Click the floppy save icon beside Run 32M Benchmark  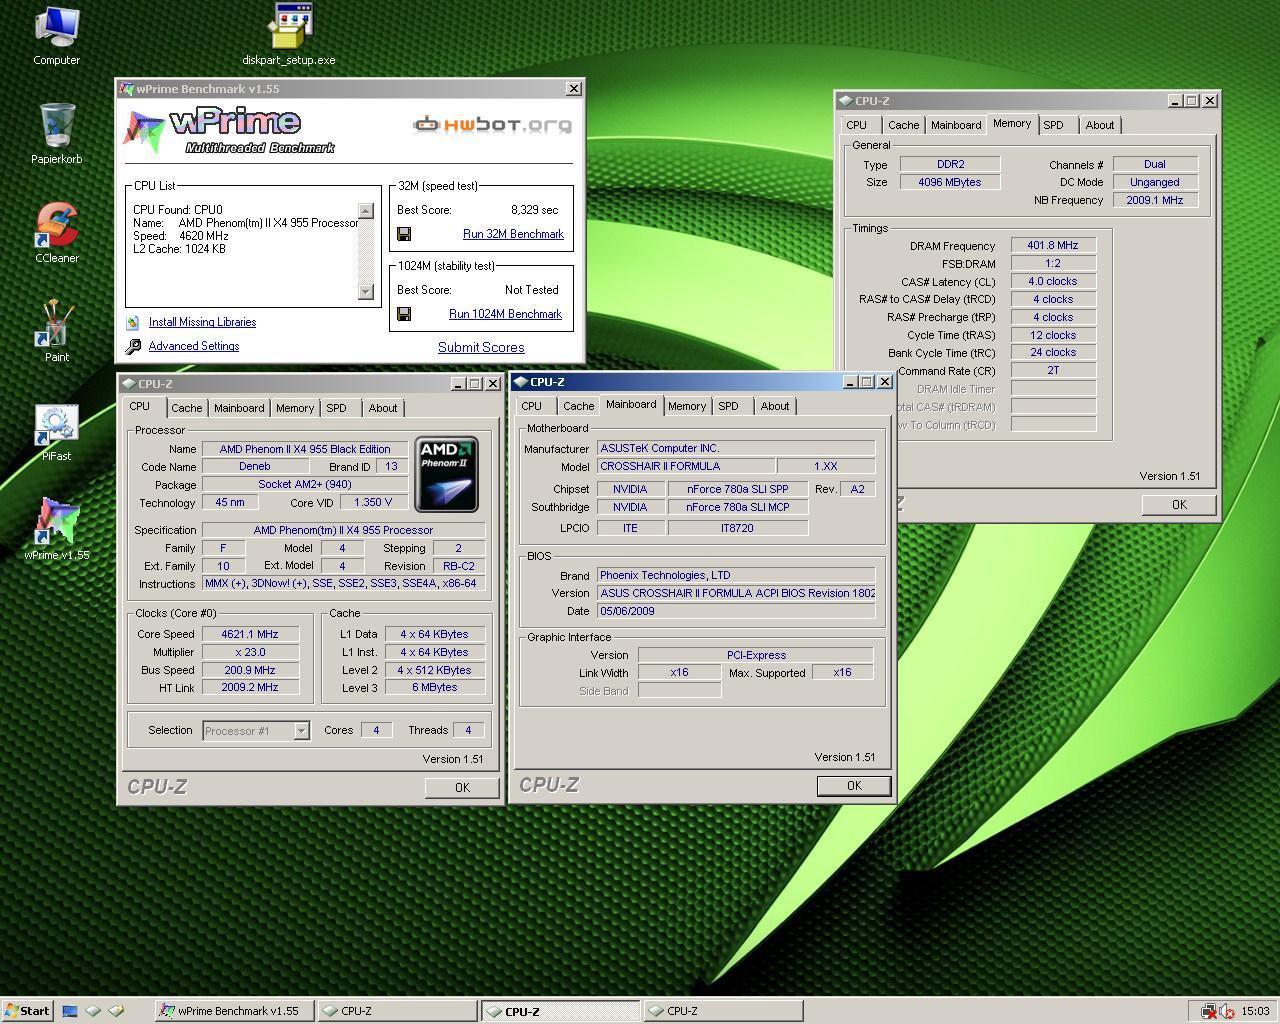[x=404, y=234]
